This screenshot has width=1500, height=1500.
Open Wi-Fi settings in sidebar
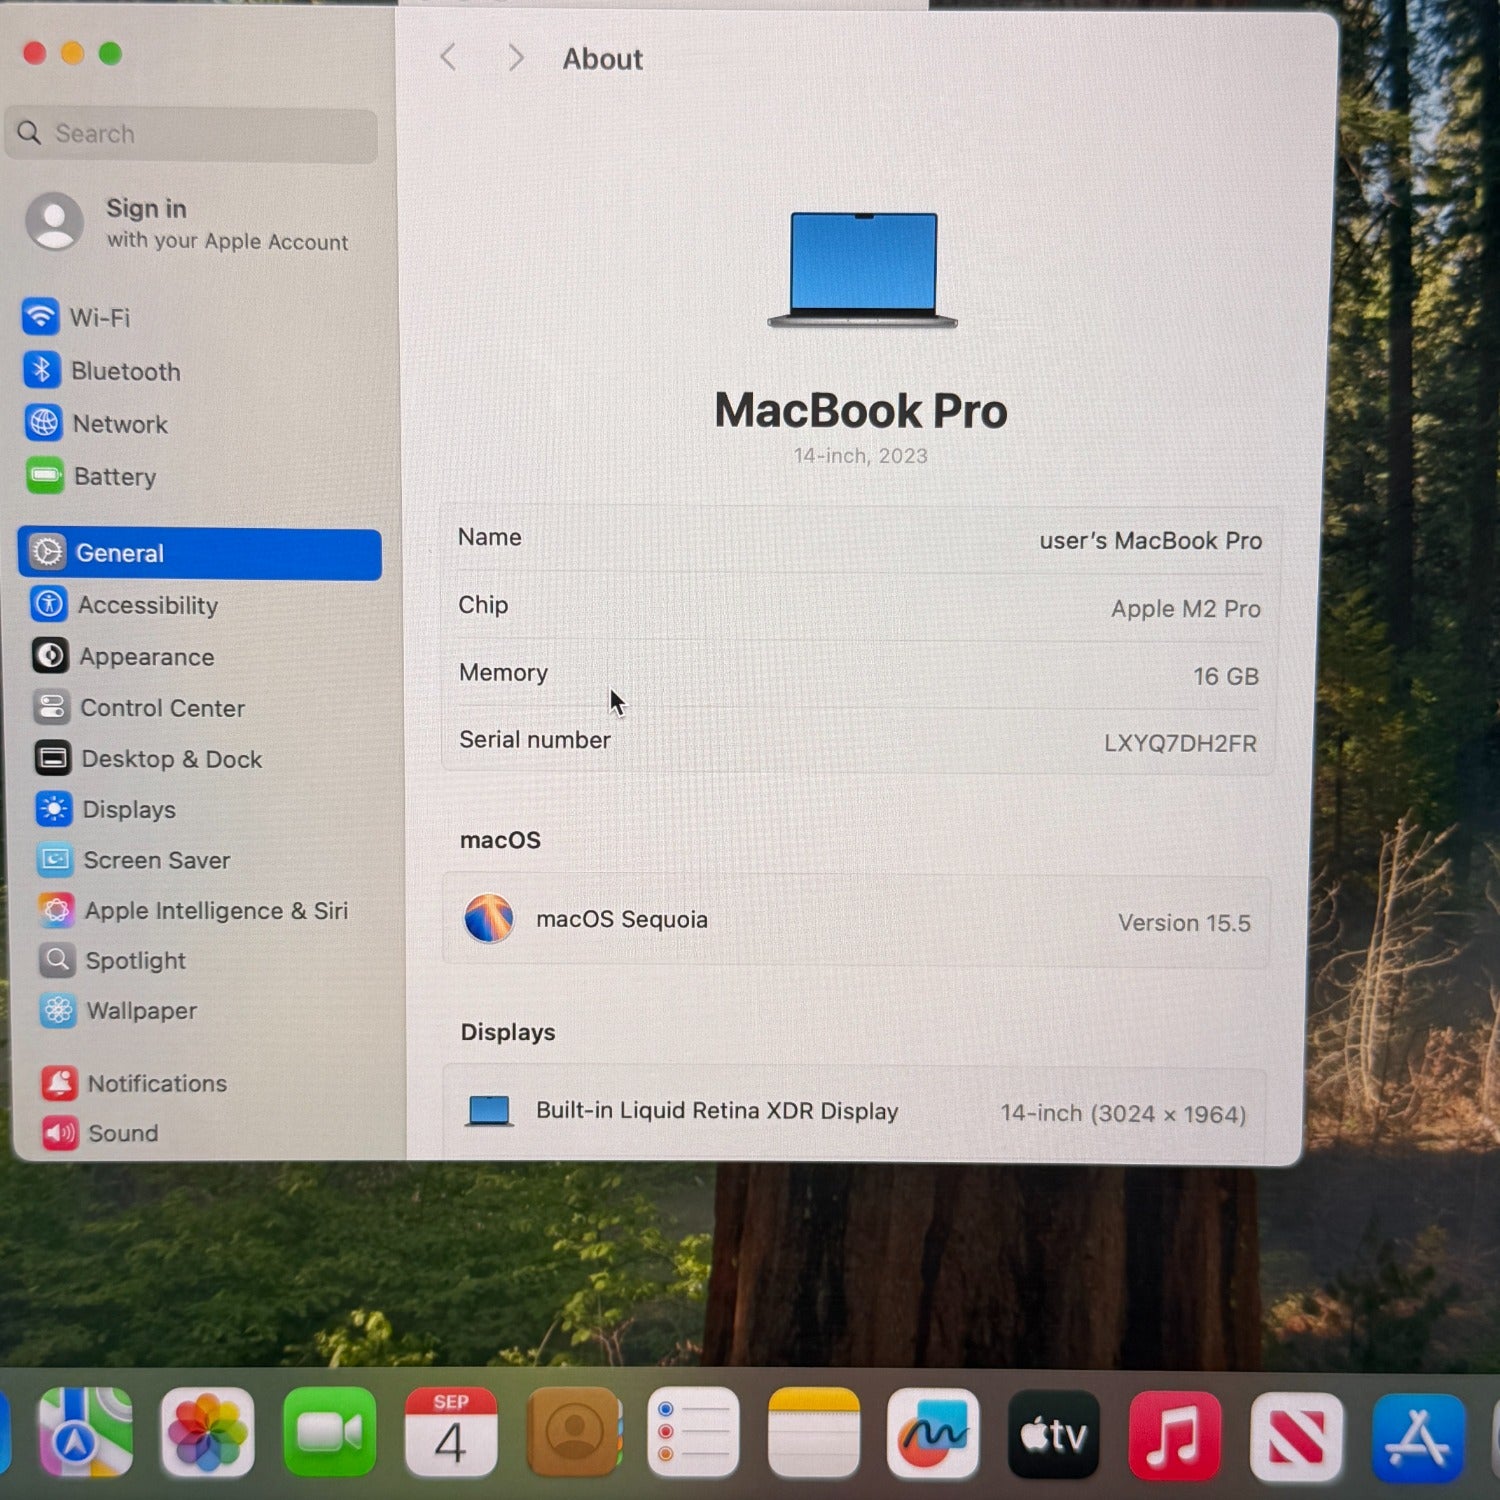pyautogui.click(x=98, y=318)
